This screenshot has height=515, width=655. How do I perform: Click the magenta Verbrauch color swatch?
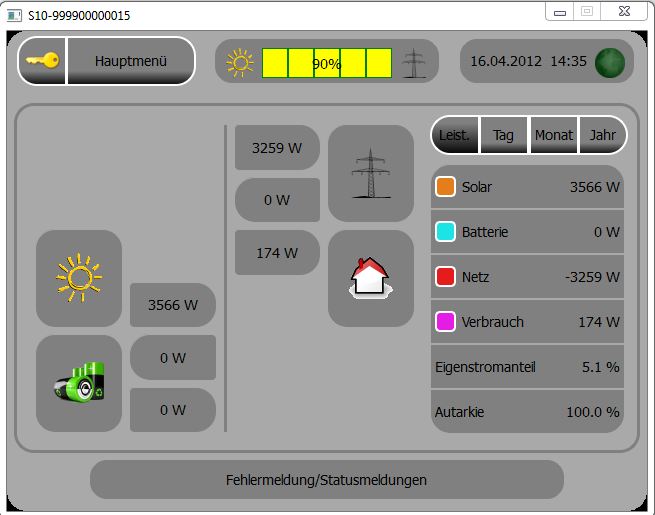(x=445, y=322)
